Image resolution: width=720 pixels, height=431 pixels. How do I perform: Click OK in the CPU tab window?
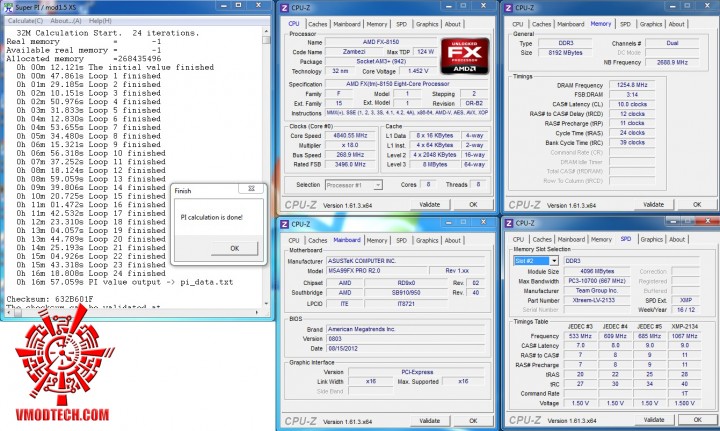pyautogui.click(x=473, y=205)
